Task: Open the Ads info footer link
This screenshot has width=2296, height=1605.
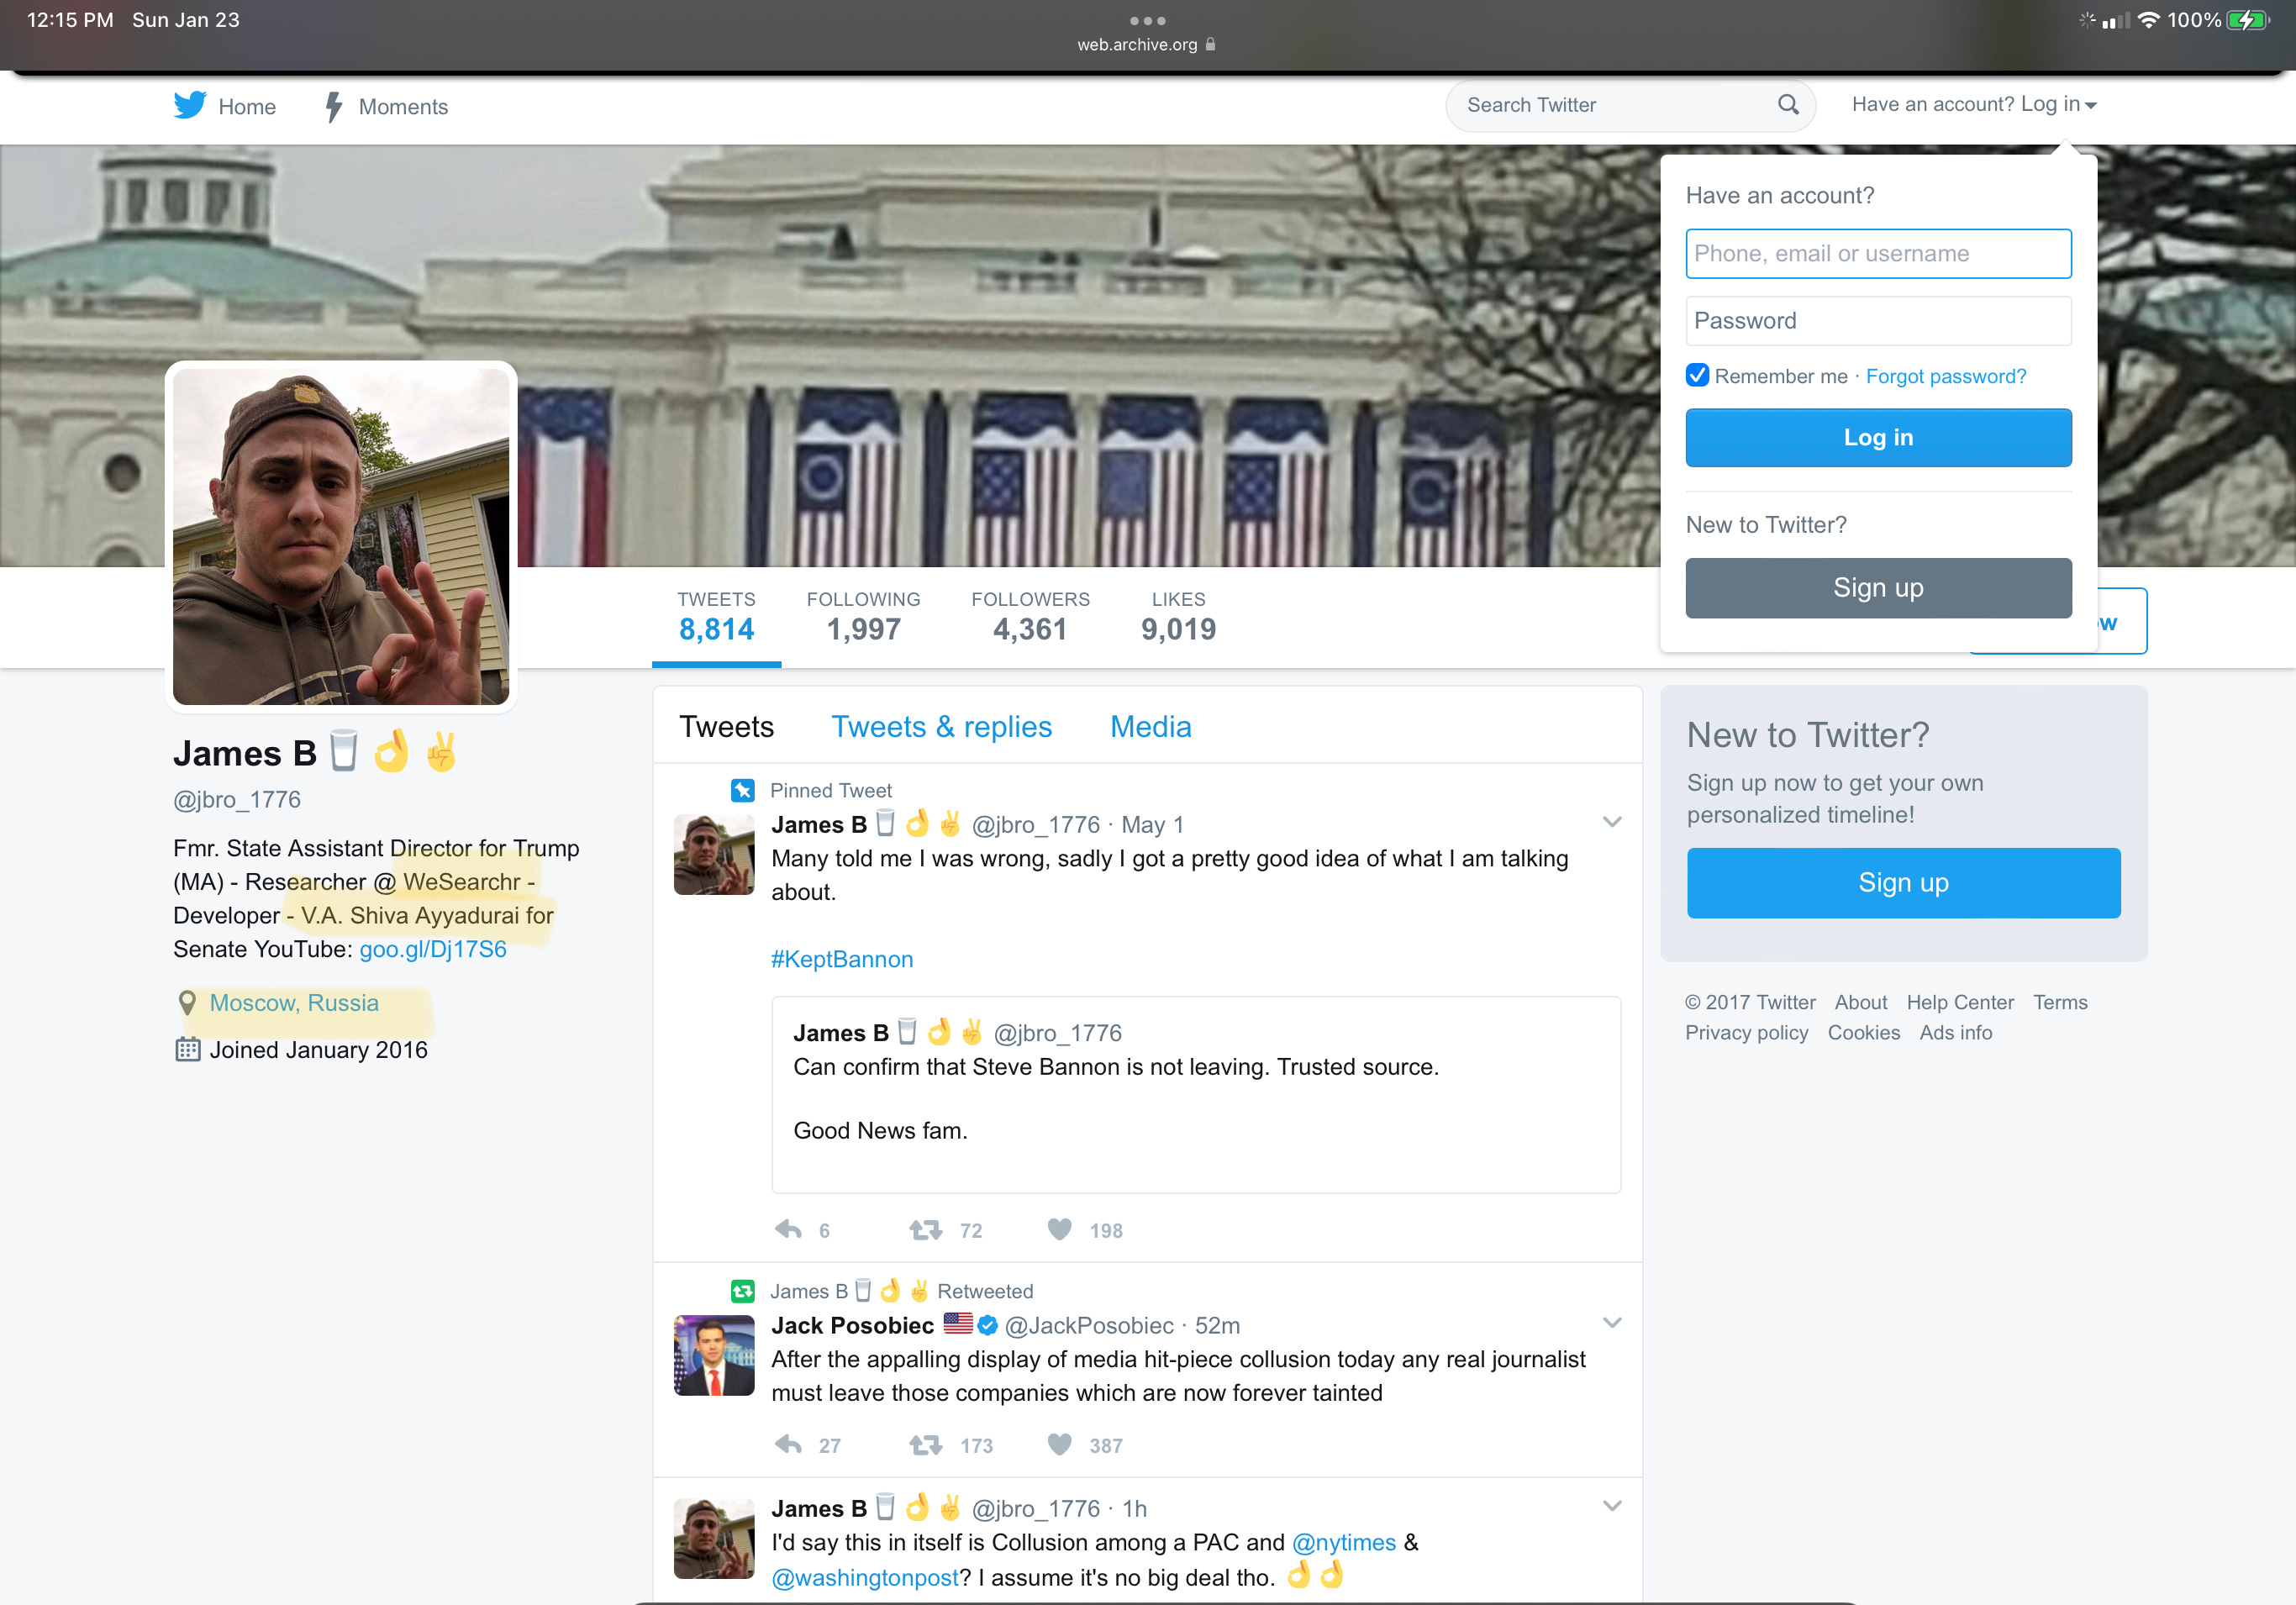Action: (x=1955, y=1032)
